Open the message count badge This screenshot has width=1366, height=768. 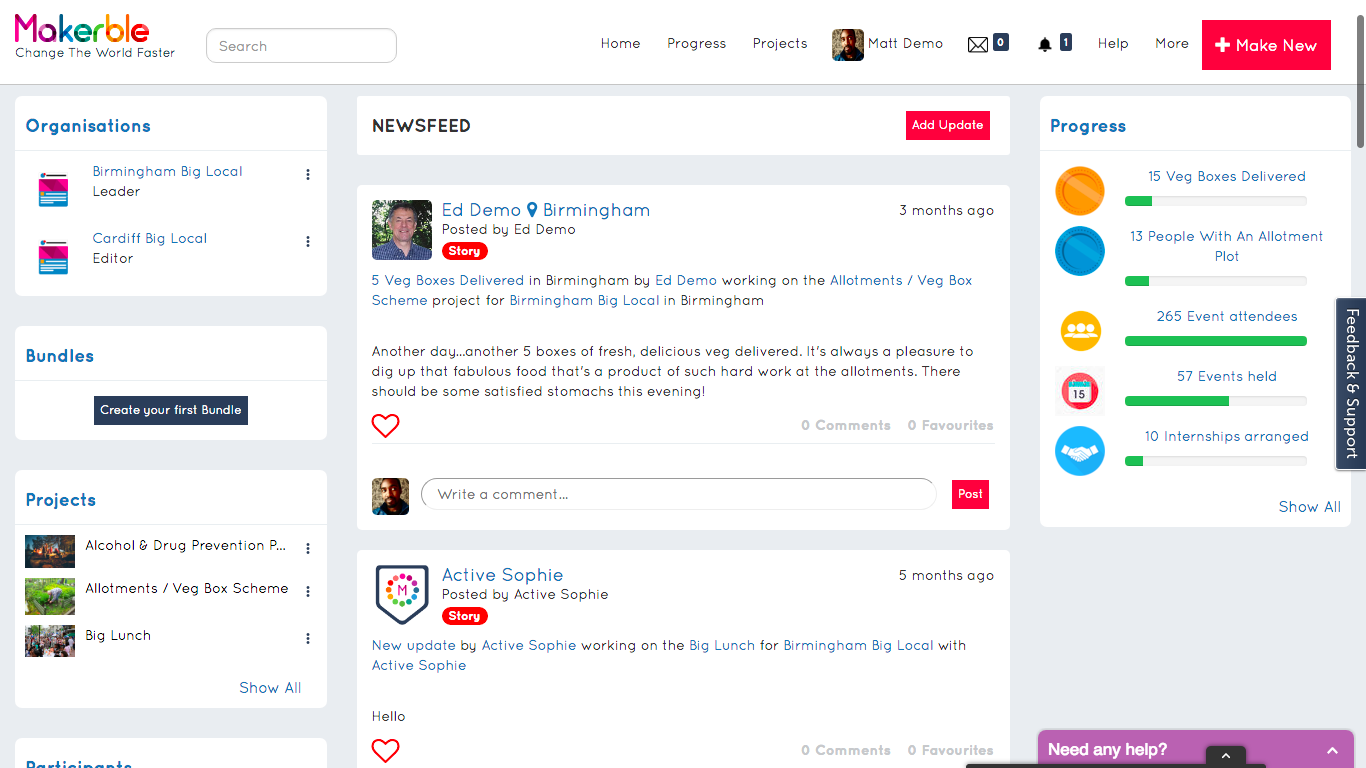click(x=1001, y=42)
